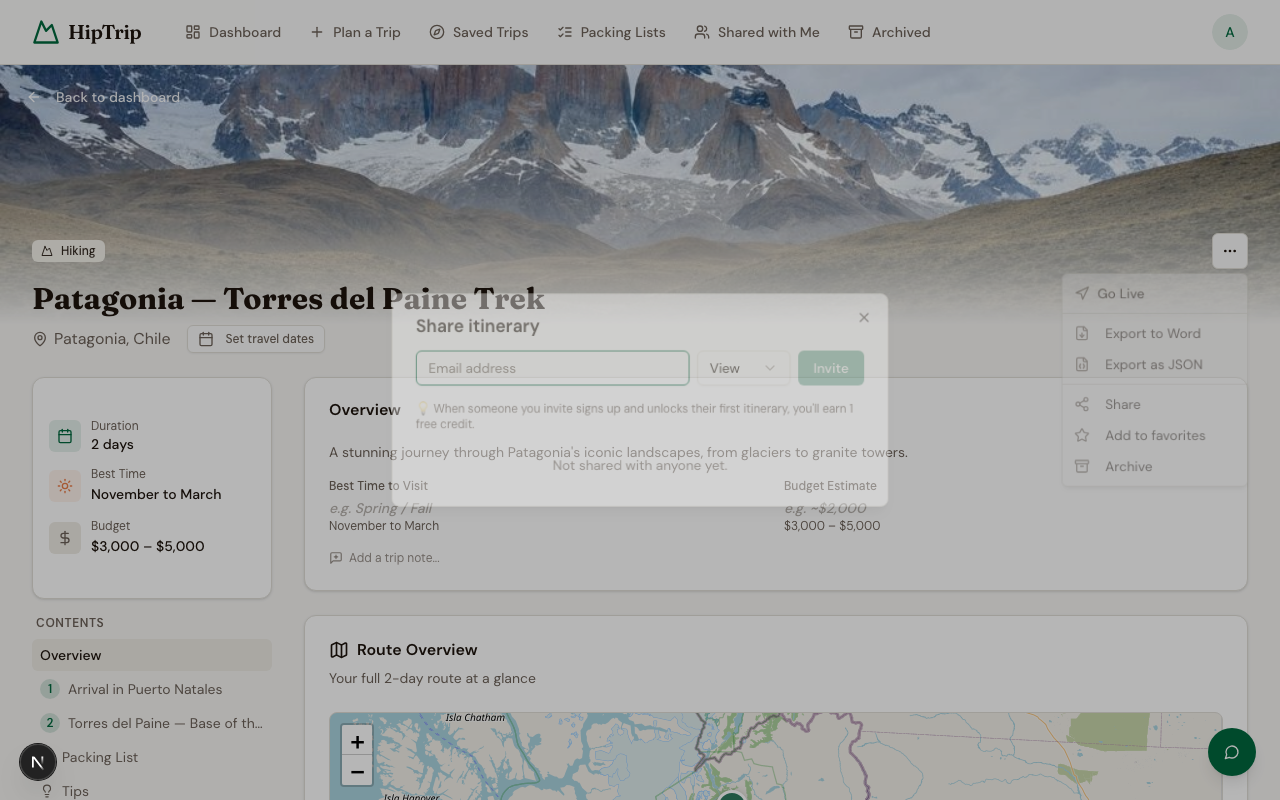The image size is (1280, 800).
Task: Click the Archive box icon in the menu
Action: click(1082, 467)
